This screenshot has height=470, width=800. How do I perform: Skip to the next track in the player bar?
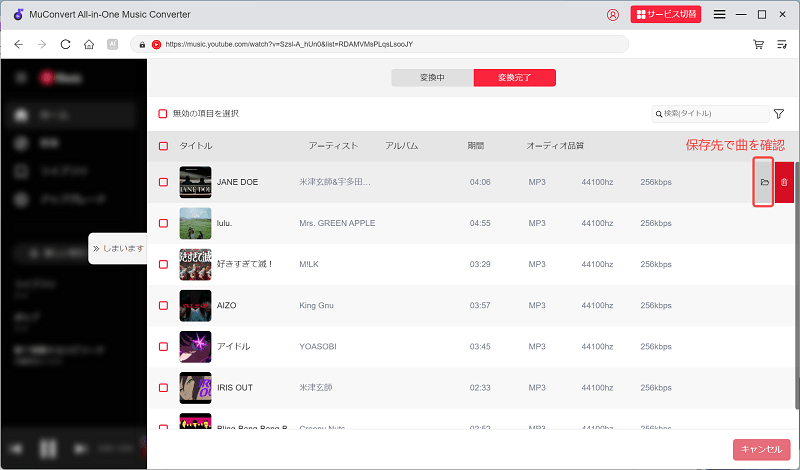coord(80,449)
